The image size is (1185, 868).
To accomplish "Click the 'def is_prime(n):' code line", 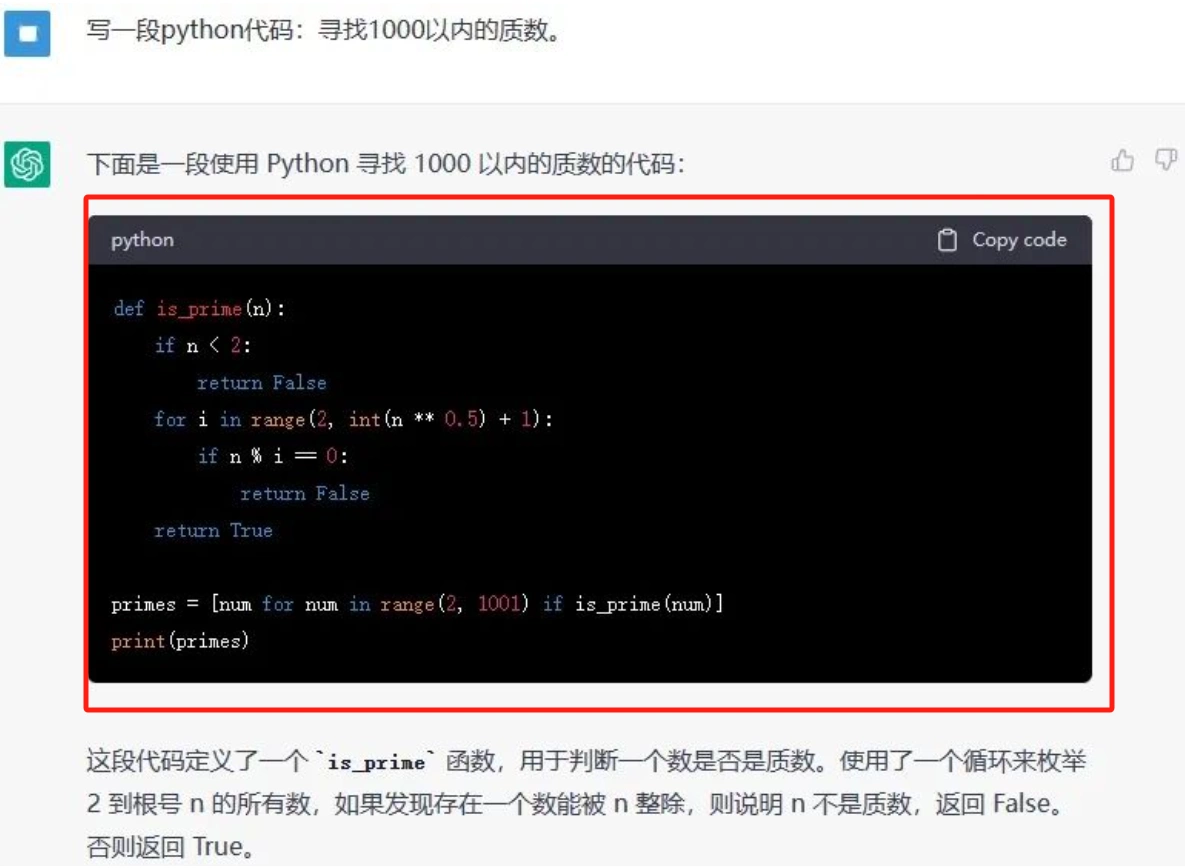I will coord(200,308).
